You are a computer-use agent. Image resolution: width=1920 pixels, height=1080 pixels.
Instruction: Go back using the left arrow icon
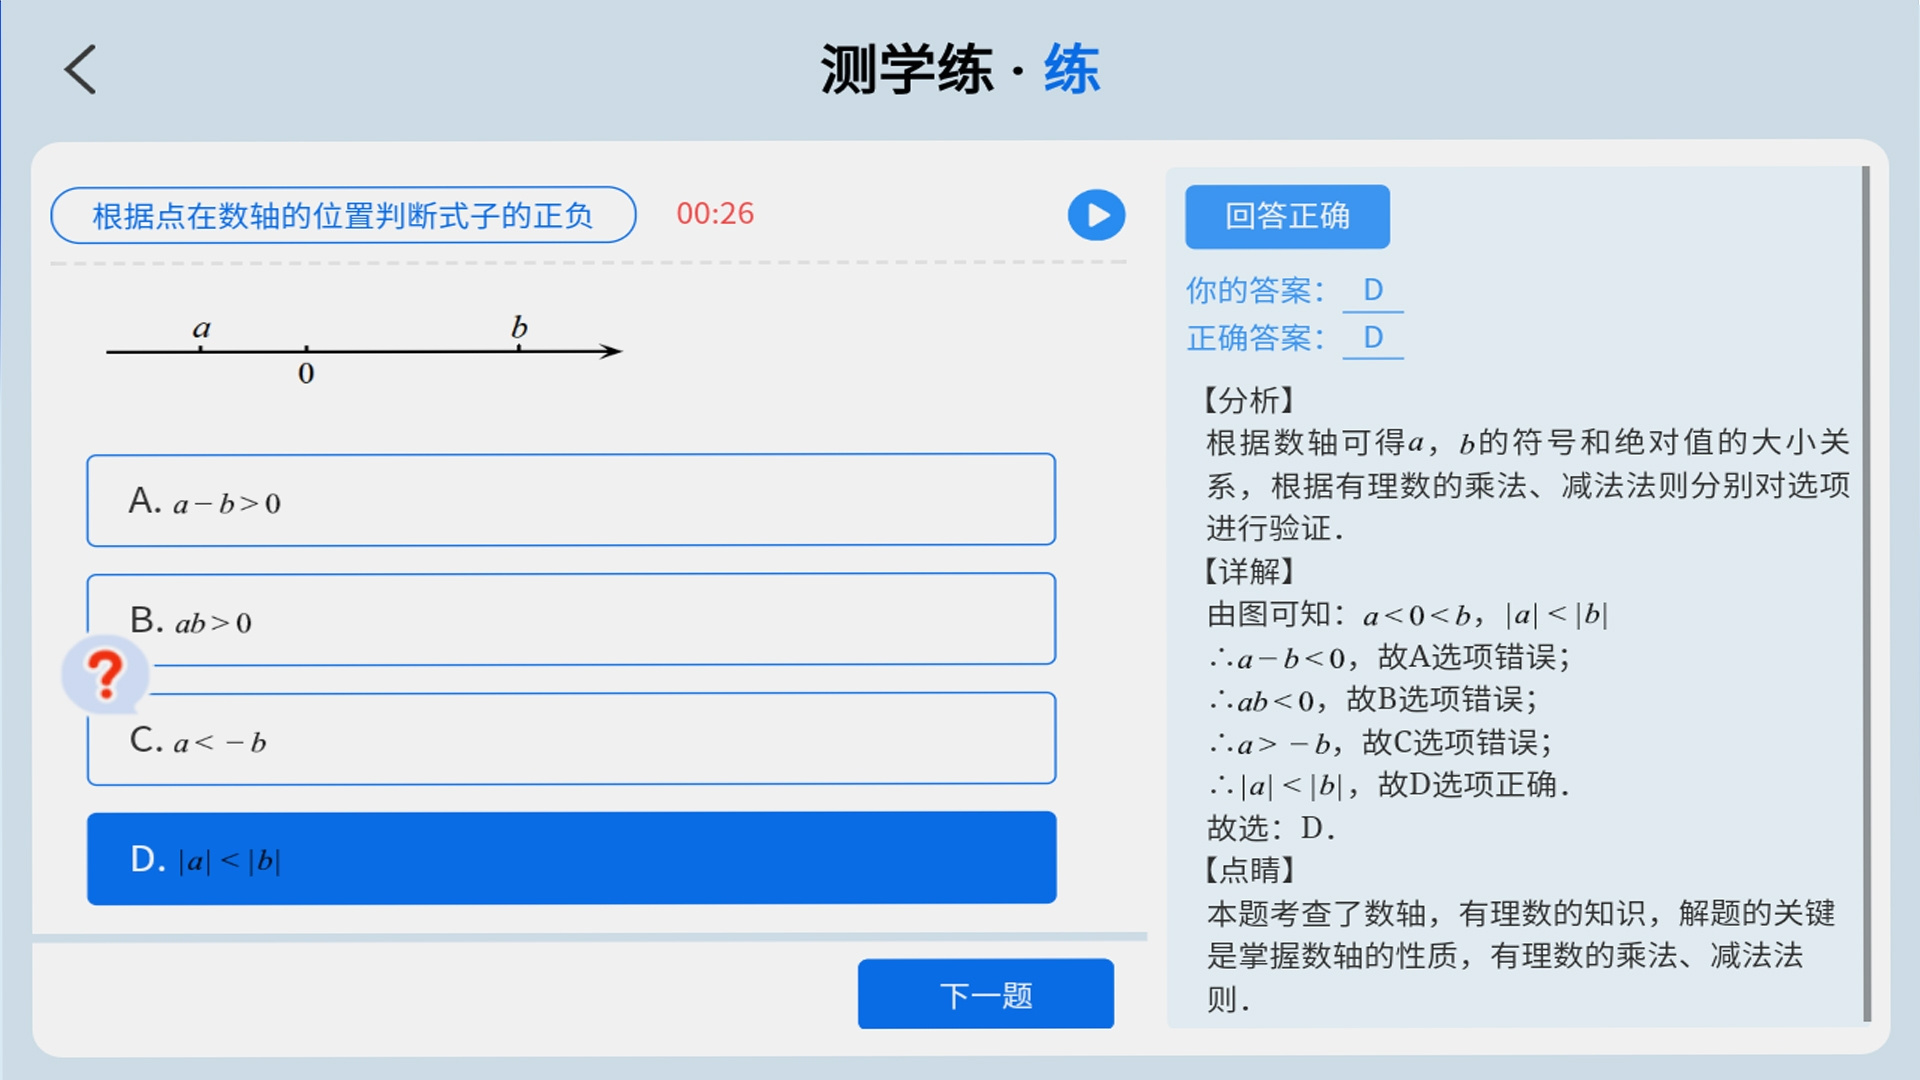point(80,69)
